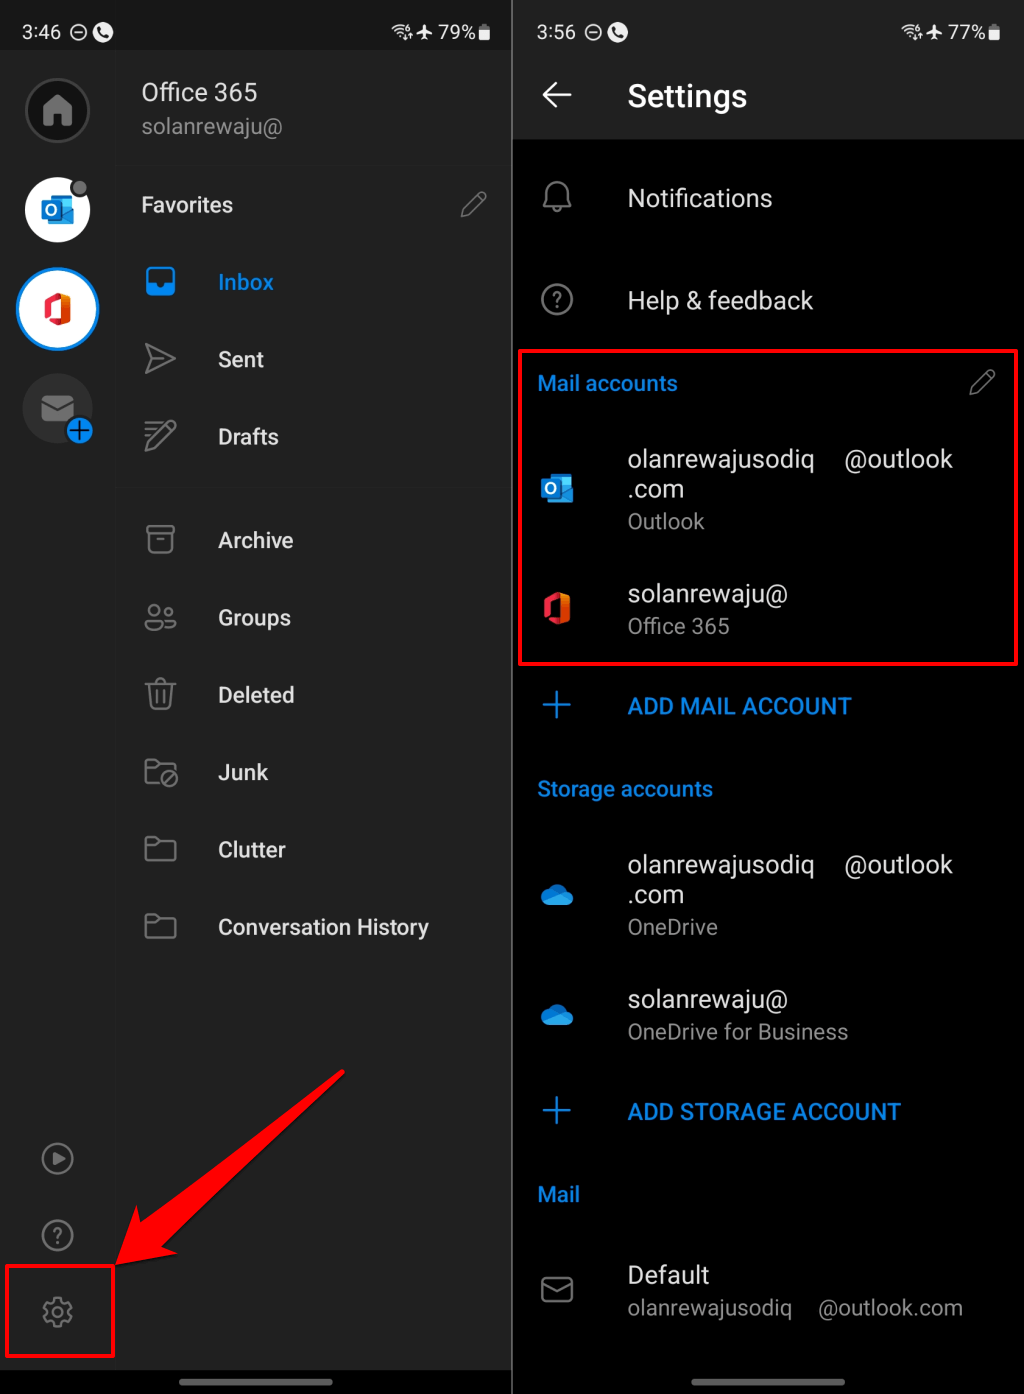
Task: Select the Office 365 account avatar
Action: pos(57,309)
